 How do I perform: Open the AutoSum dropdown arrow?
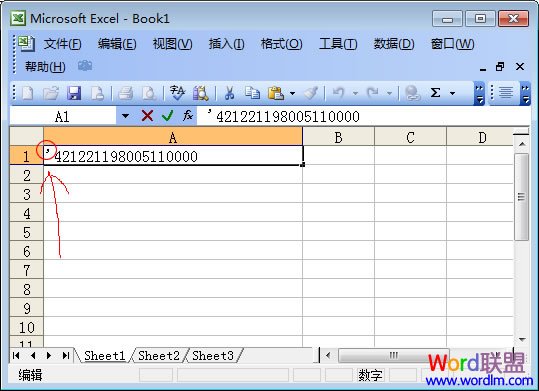pyautogui.click(x=452, y=93)
